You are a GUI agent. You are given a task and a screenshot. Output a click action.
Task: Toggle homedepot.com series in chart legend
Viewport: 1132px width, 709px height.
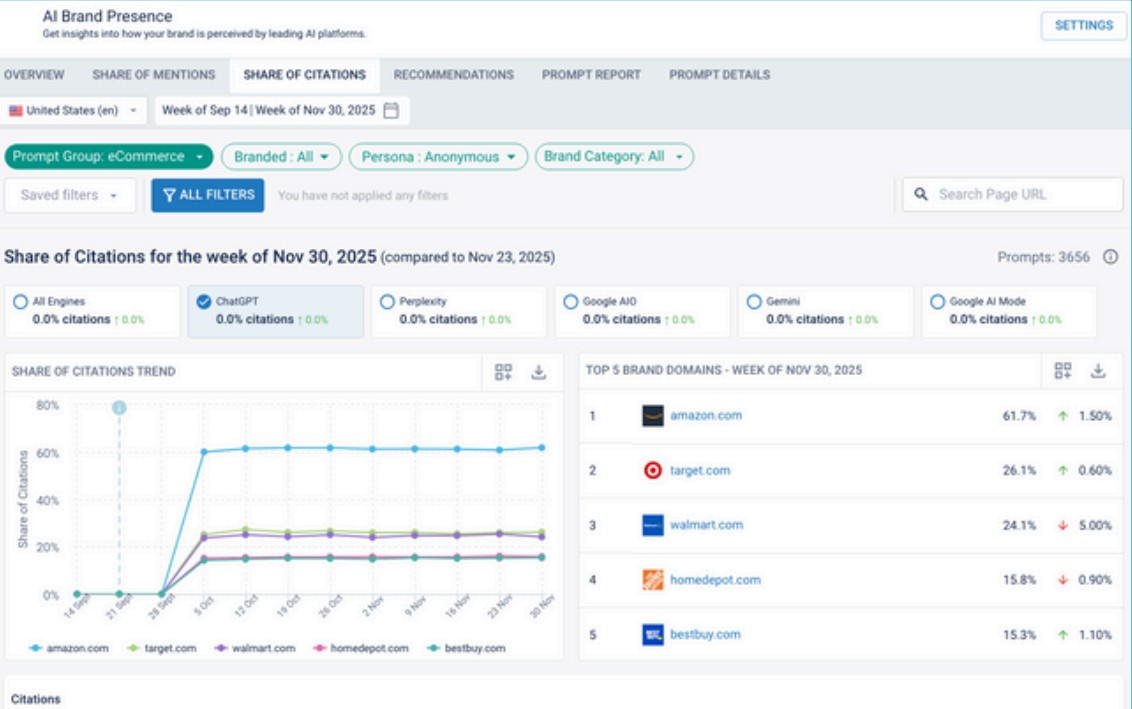click(360, 648)
